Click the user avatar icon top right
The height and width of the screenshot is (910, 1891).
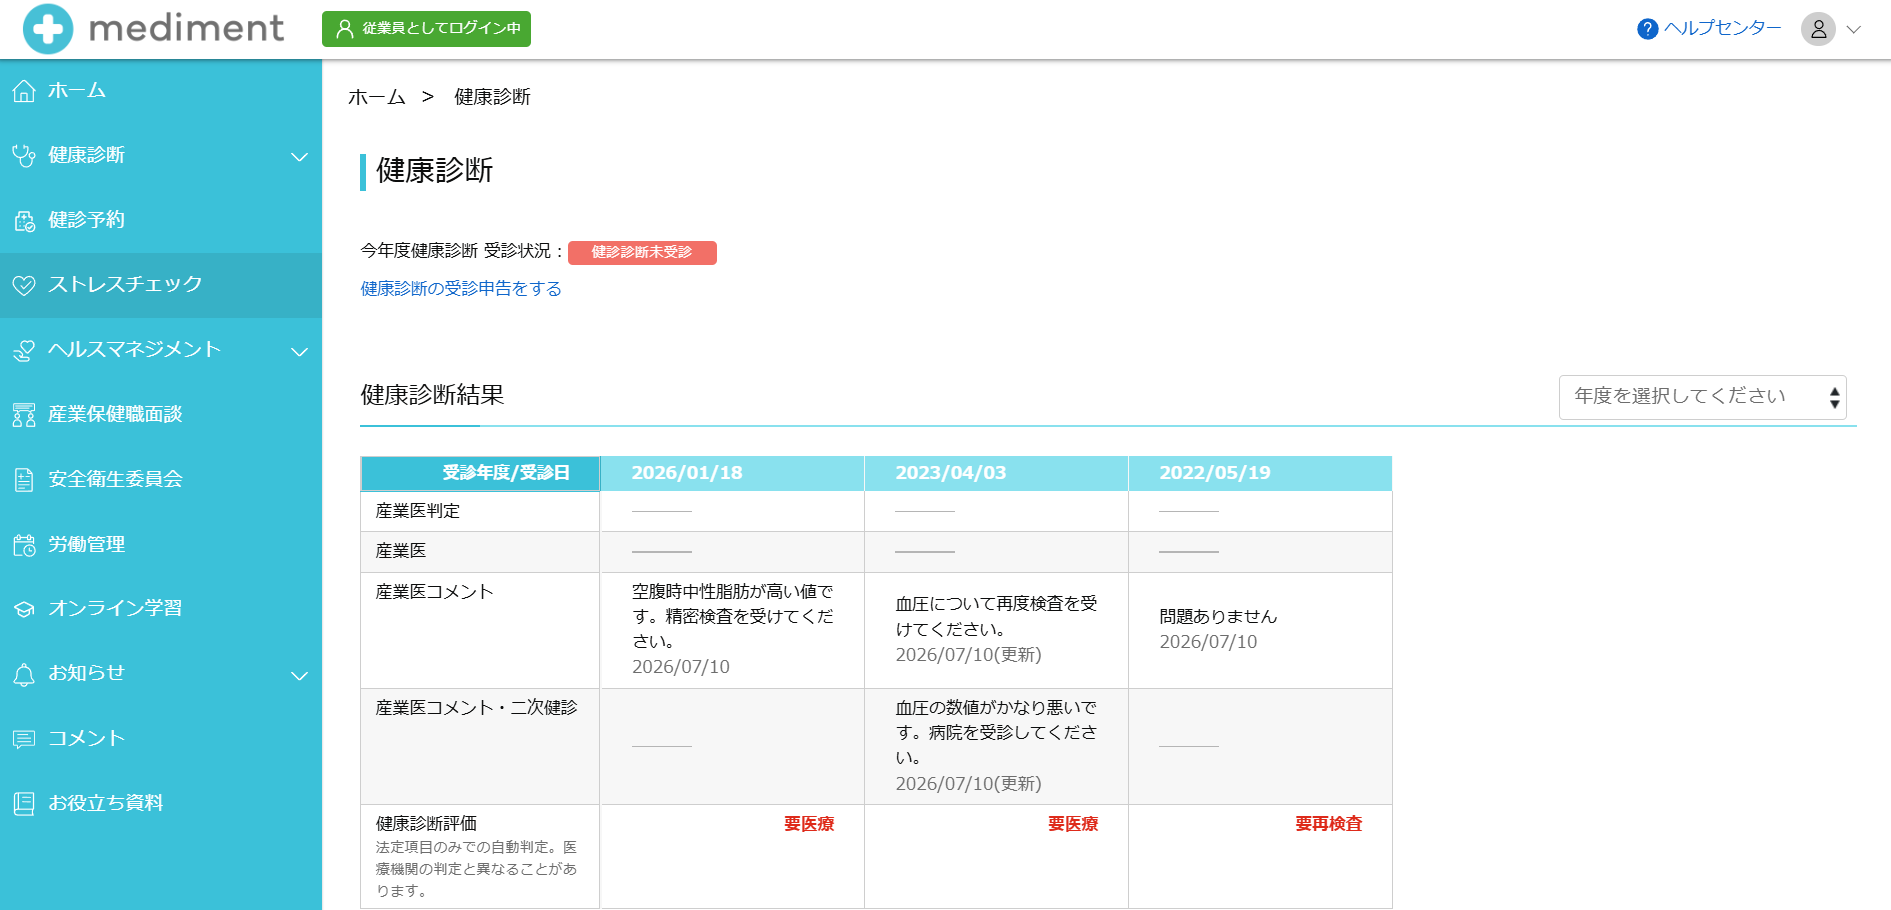[1818, 29]
